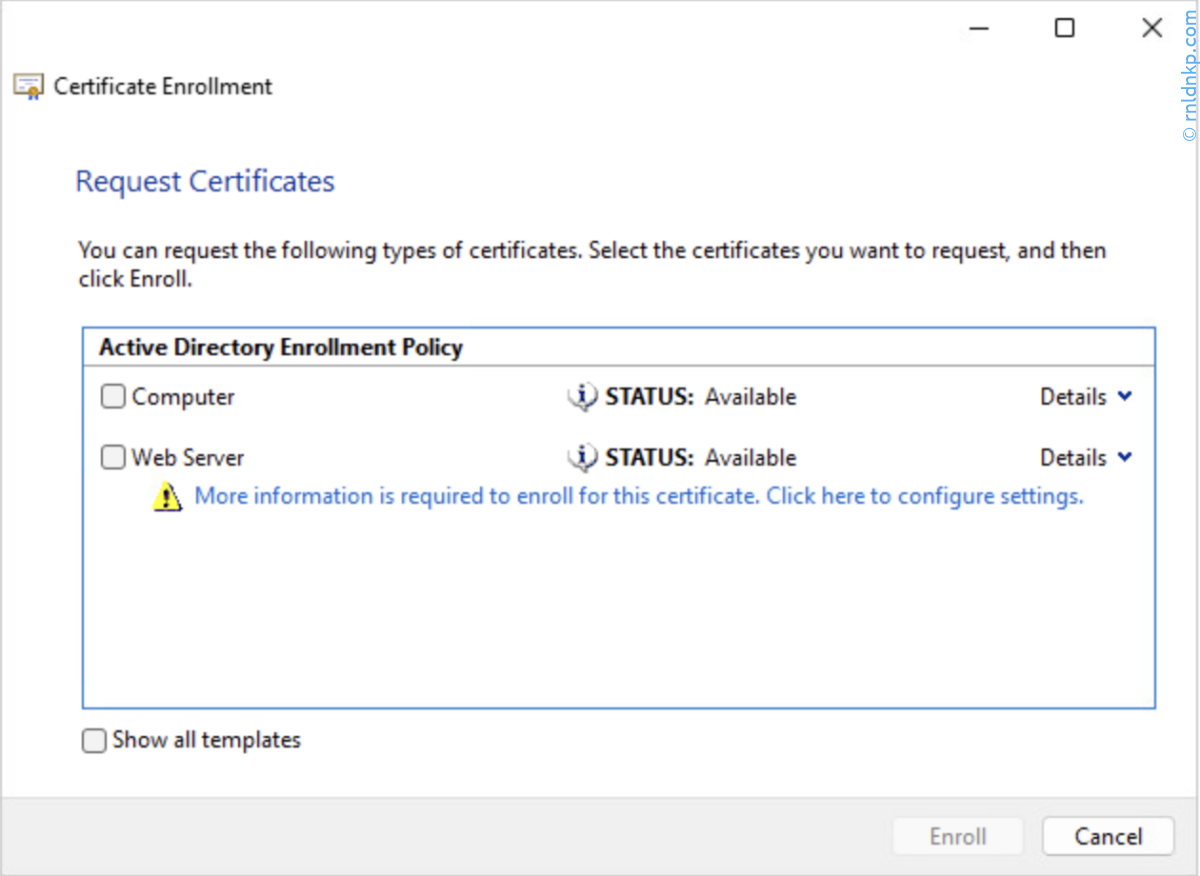Click the Active Directory Enrollment Policy header
Image resolution: width=1200 pixels, height=876 pixels.
click(x=281, y=348)
